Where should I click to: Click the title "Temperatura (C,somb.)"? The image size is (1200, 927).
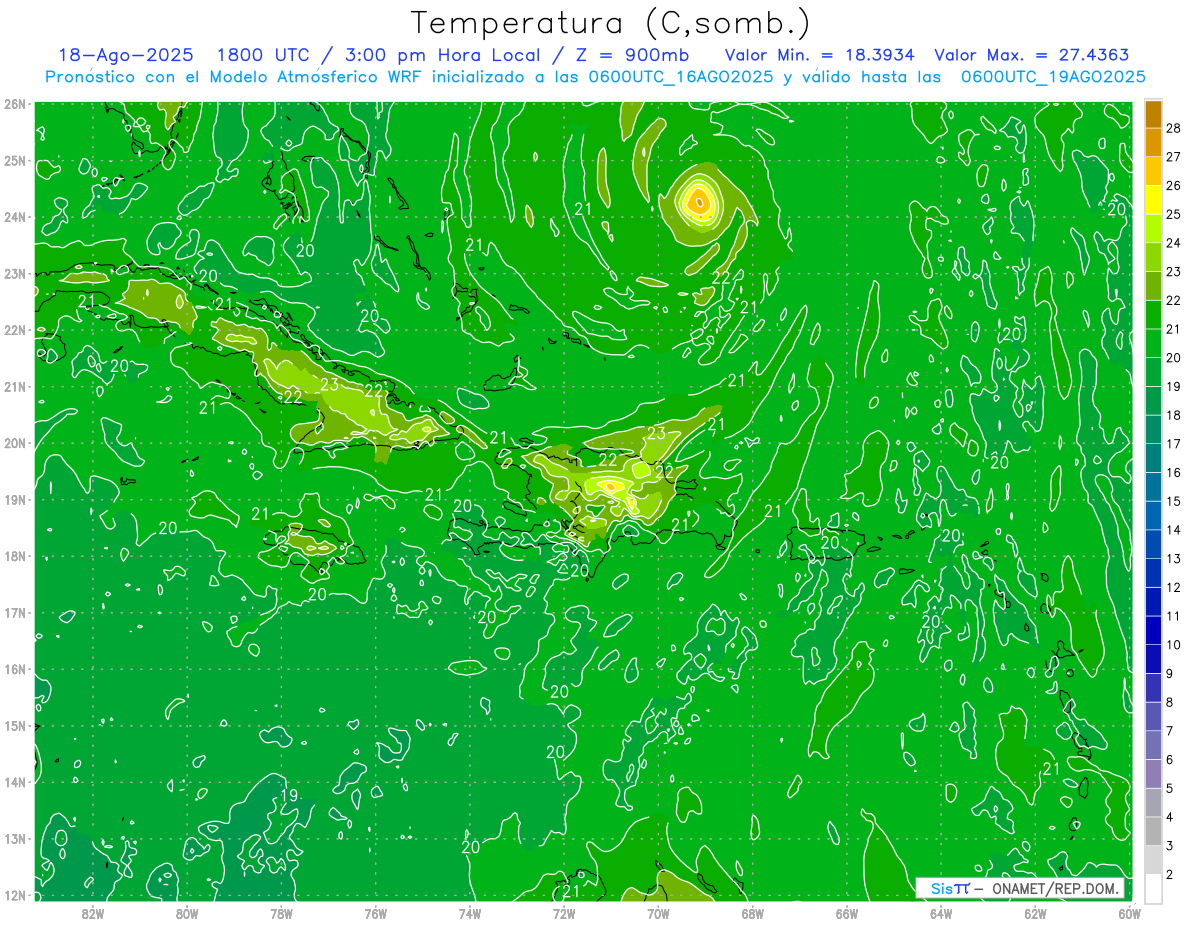point(611,23)
